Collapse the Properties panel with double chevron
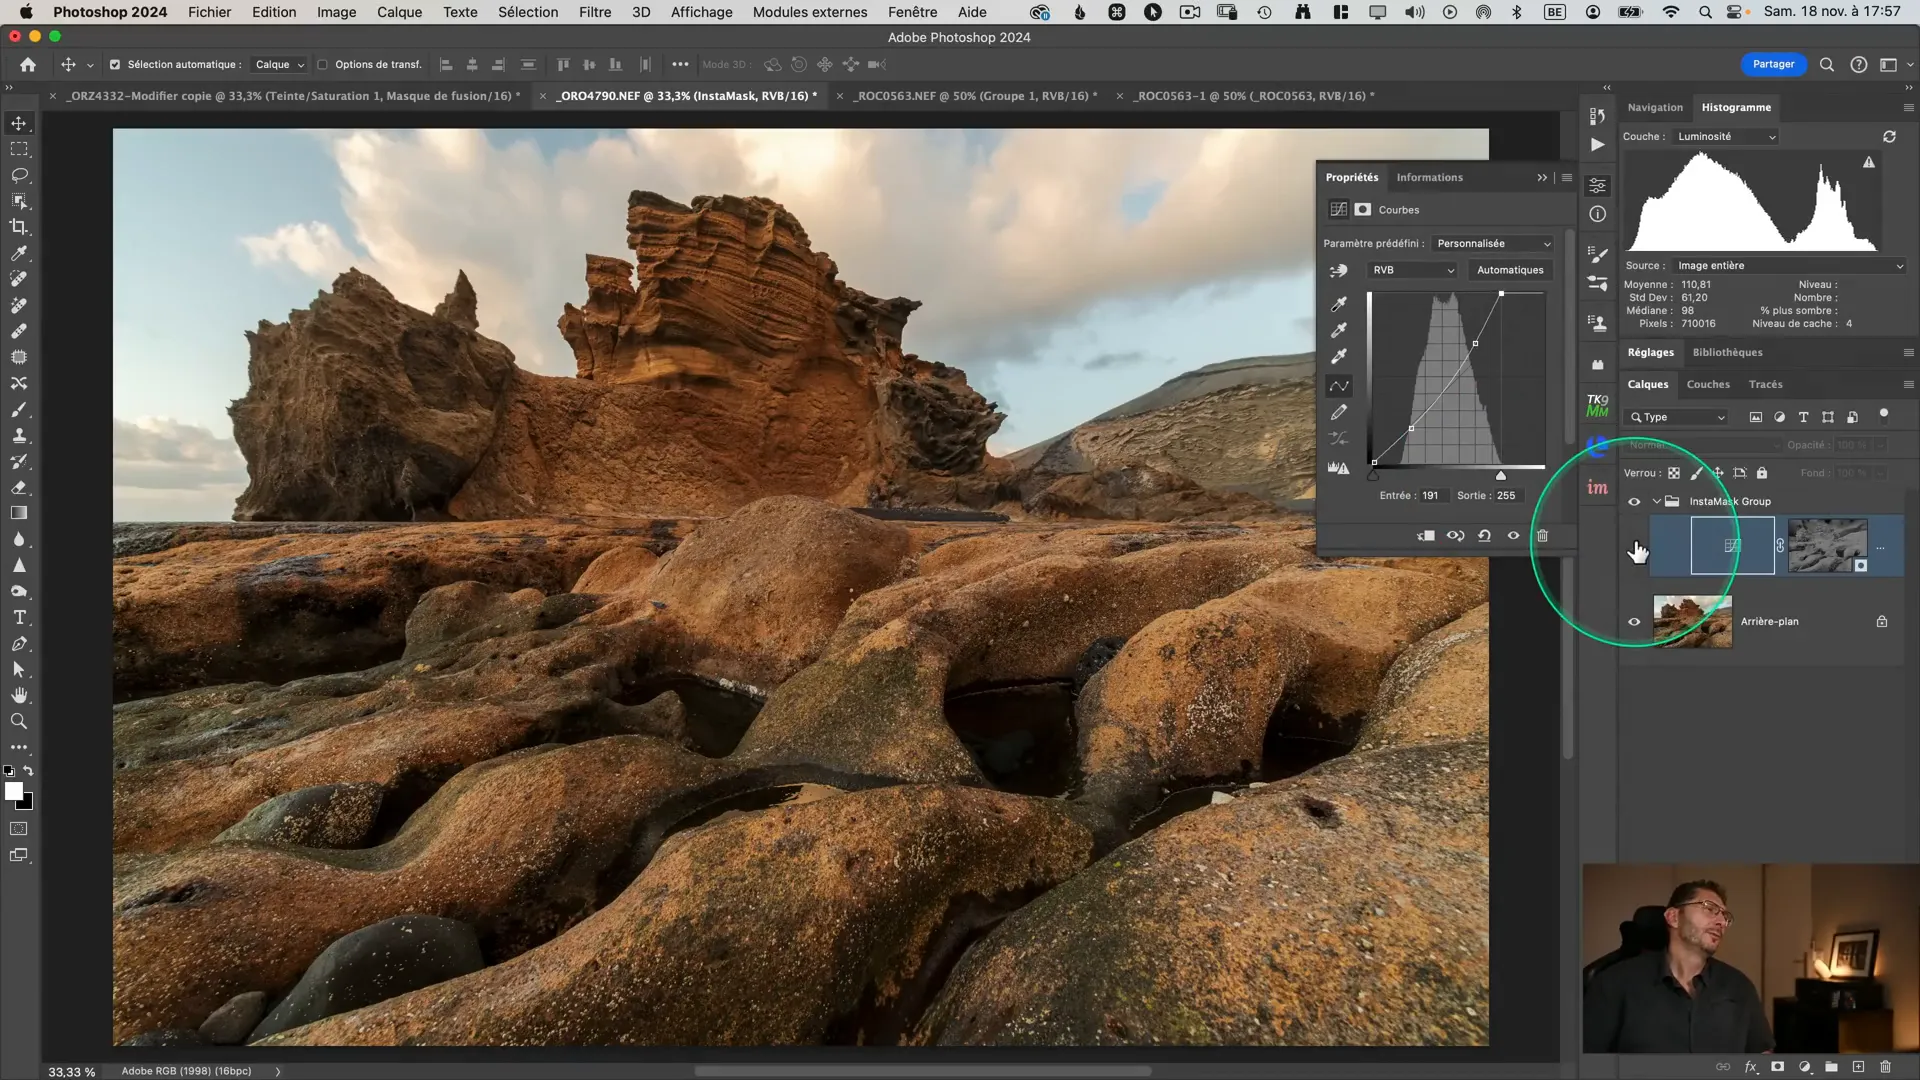 (1542, 178)
